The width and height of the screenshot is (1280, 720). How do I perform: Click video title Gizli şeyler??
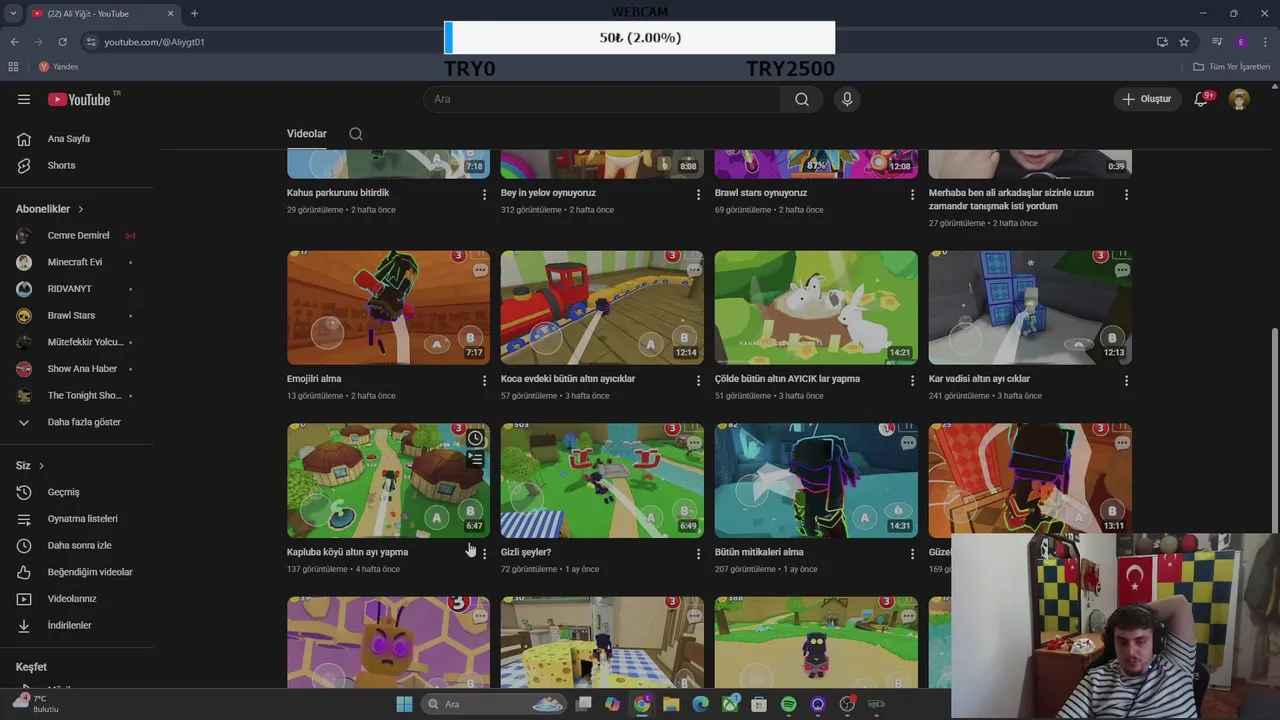526,552
